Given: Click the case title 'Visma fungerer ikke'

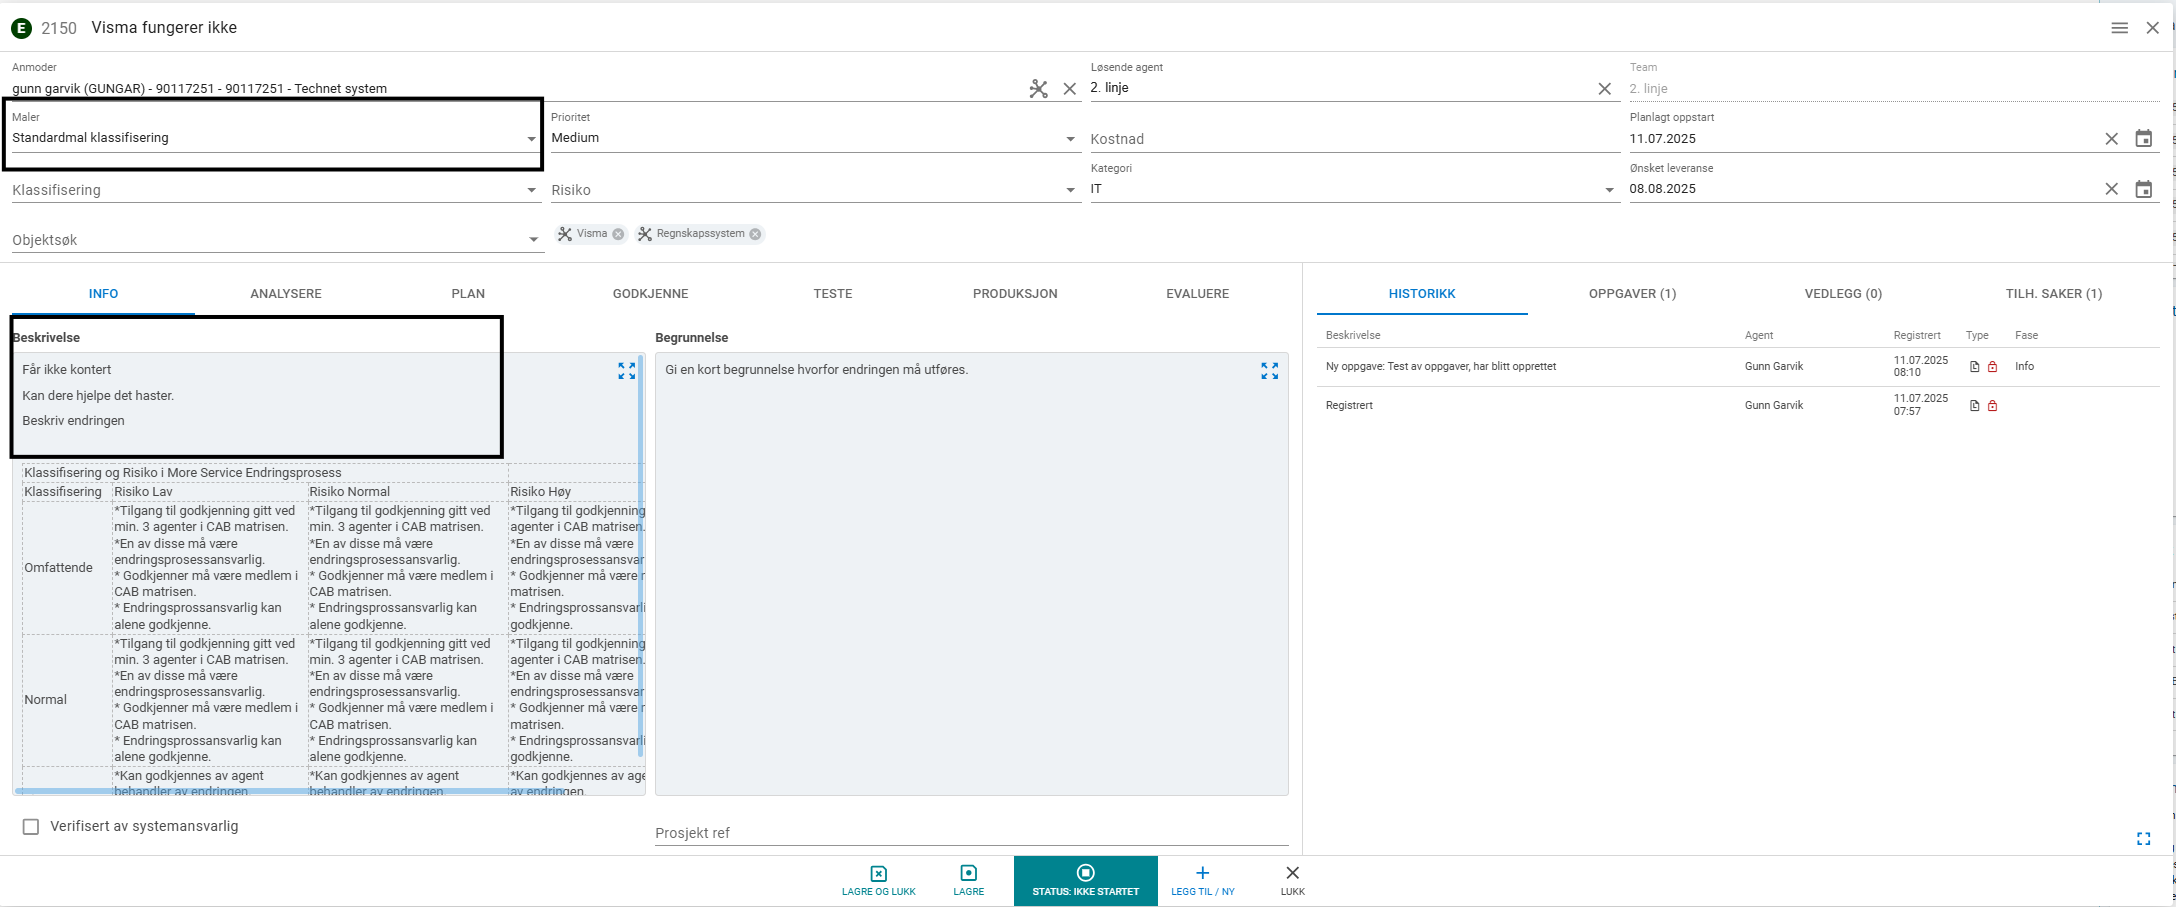Looking at the screenshot, I should click(164, 28).
